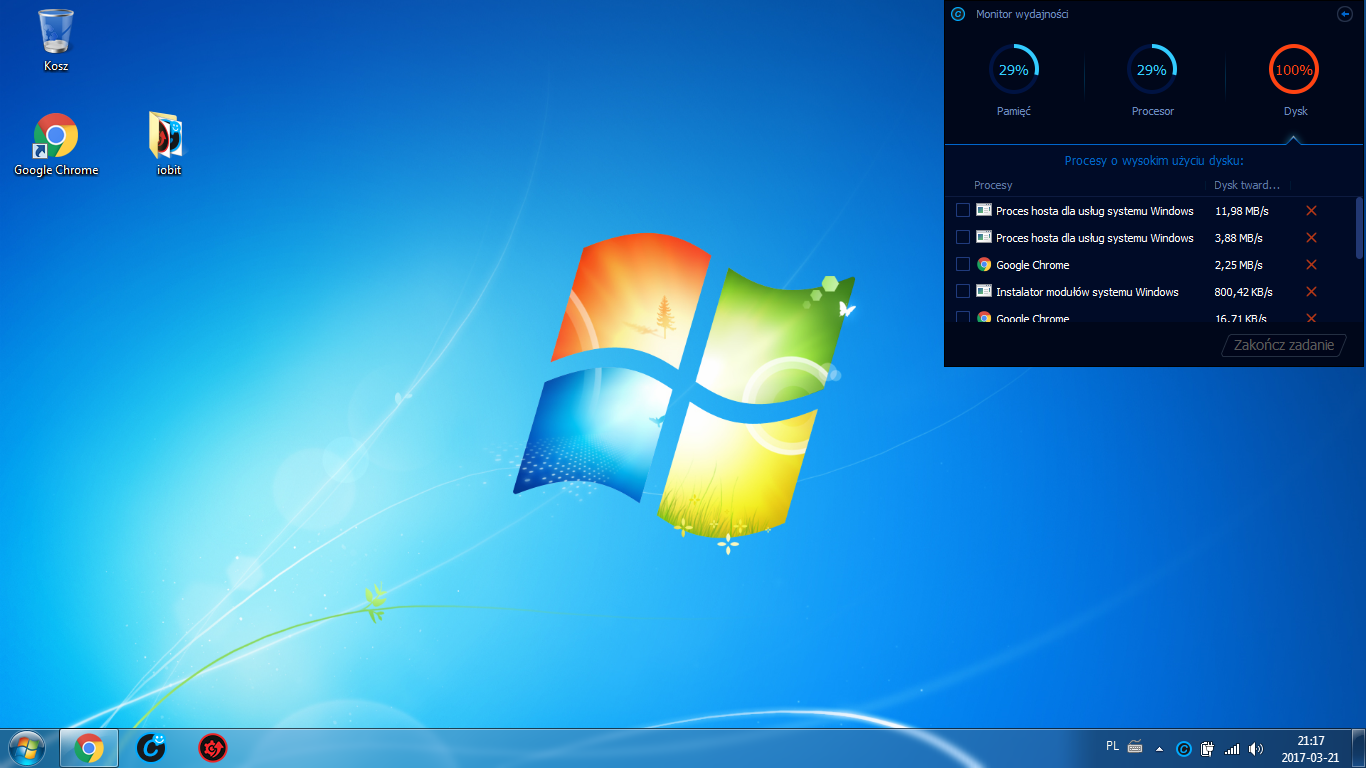Click the process icon in the 11,98 MB/s row
Image resolution: width=1366 pixels, height=768 pixels.
point(984,210)
